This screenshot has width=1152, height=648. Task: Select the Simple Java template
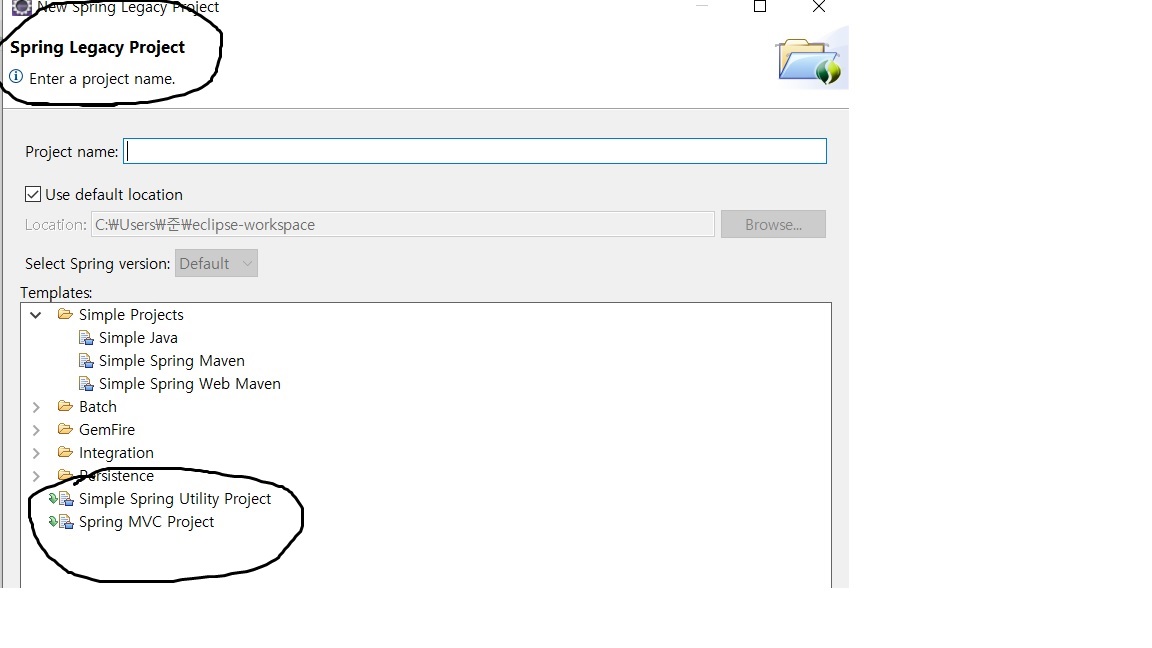[138, 338]
